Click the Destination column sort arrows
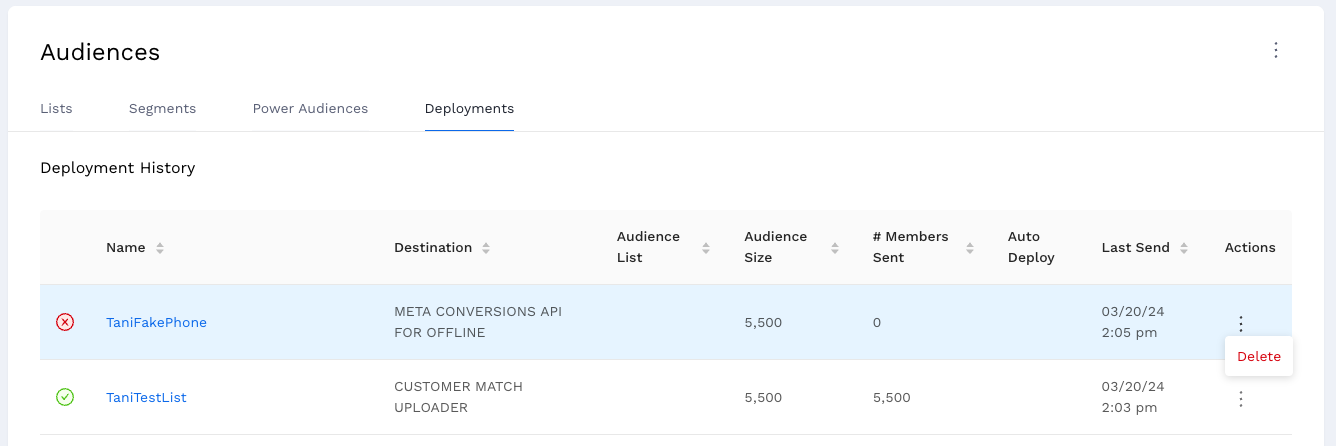1336x446 pixels. point(486,248)
